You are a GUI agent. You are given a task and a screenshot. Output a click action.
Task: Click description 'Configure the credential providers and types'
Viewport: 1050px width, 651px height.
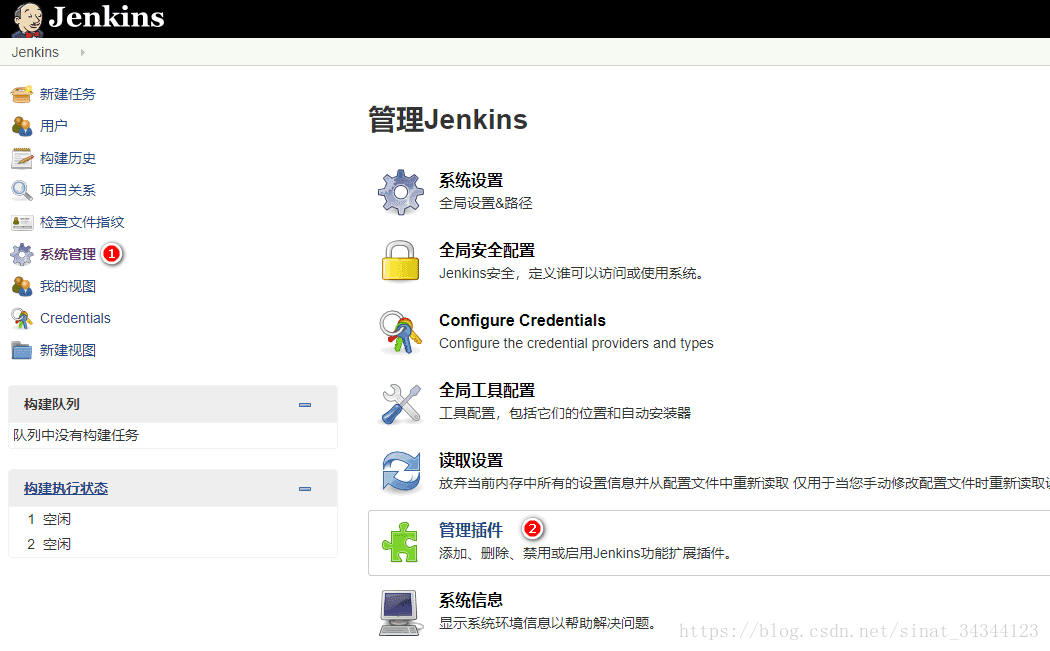click(x=576, y=343)
